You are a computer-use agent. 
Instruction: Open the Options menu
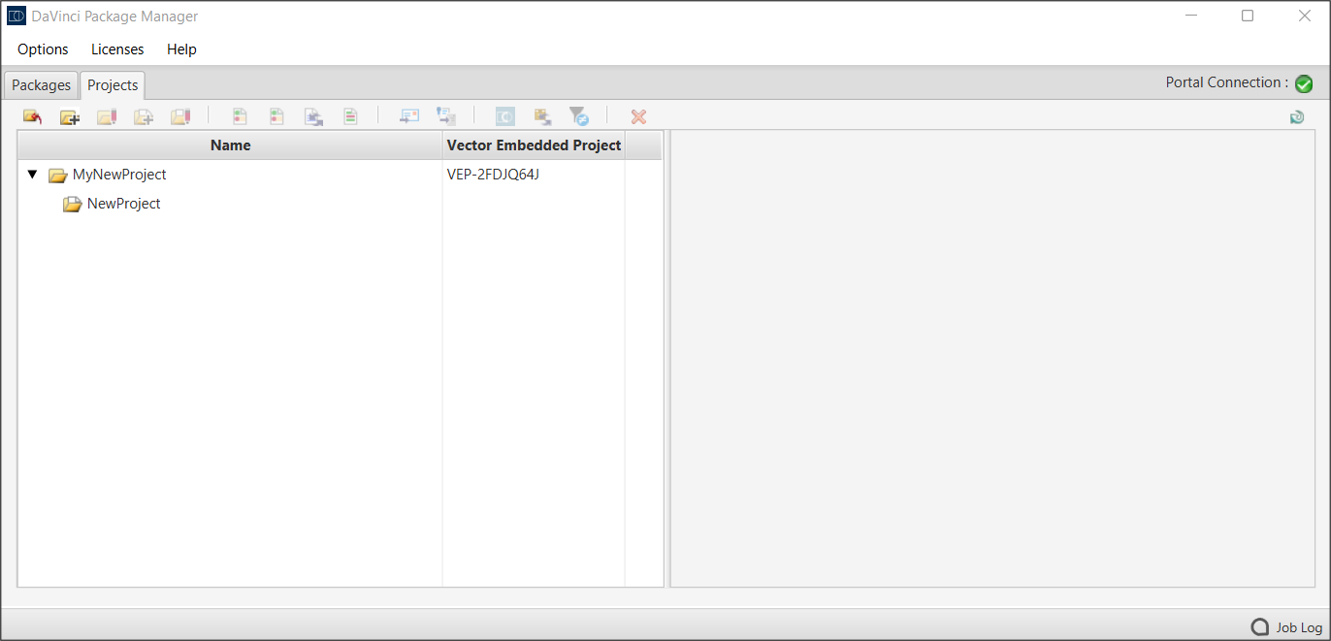point(43,49)
